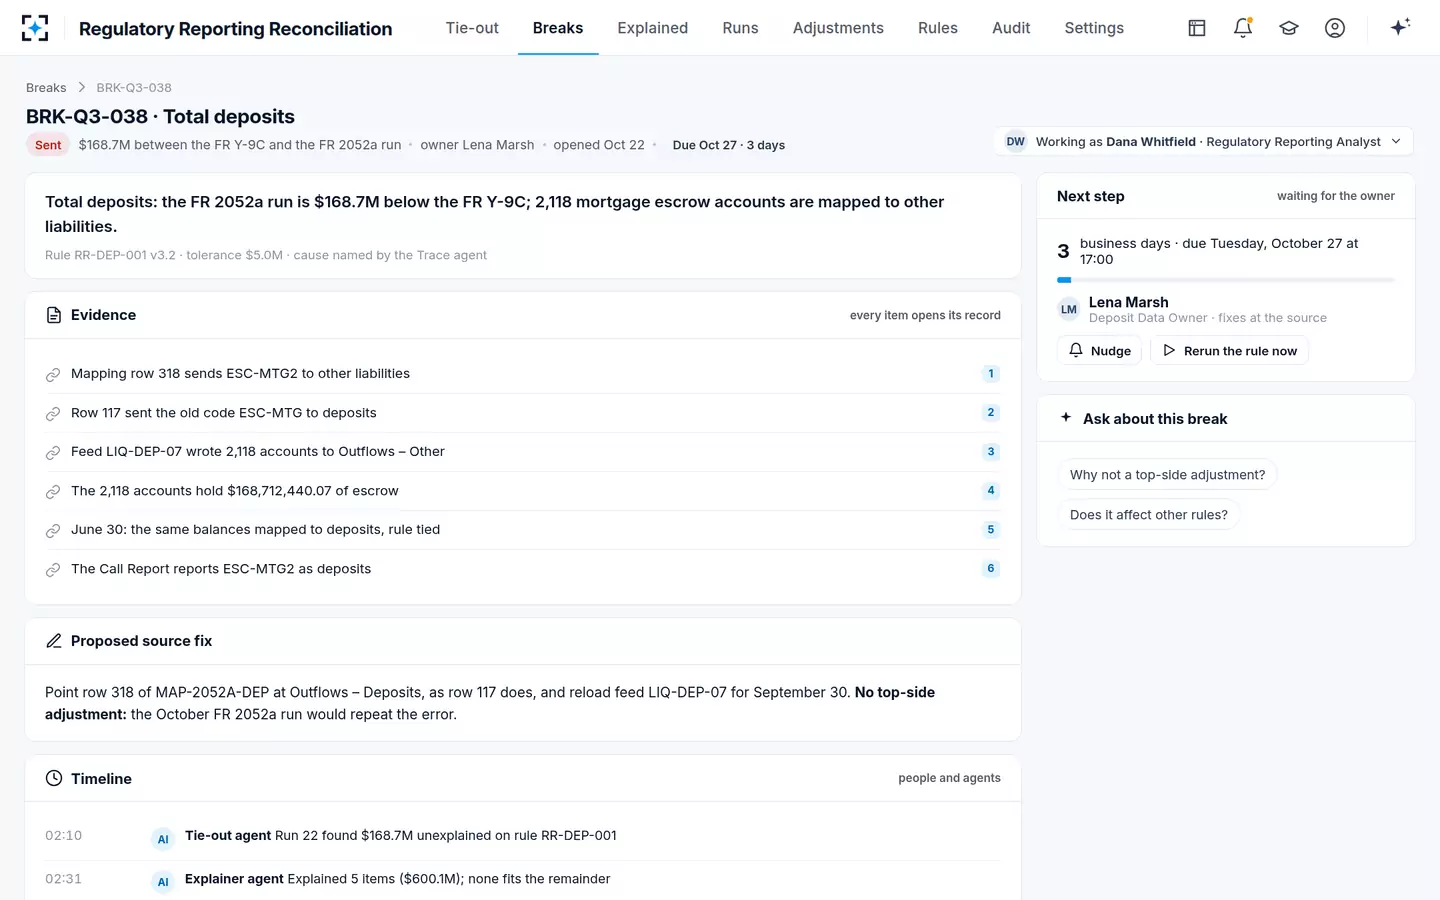Click the Ask about this break heading
Image resolution: width=1440 pixels, height=900 pixels.
pyautogui.click(x=1155, y=419)
